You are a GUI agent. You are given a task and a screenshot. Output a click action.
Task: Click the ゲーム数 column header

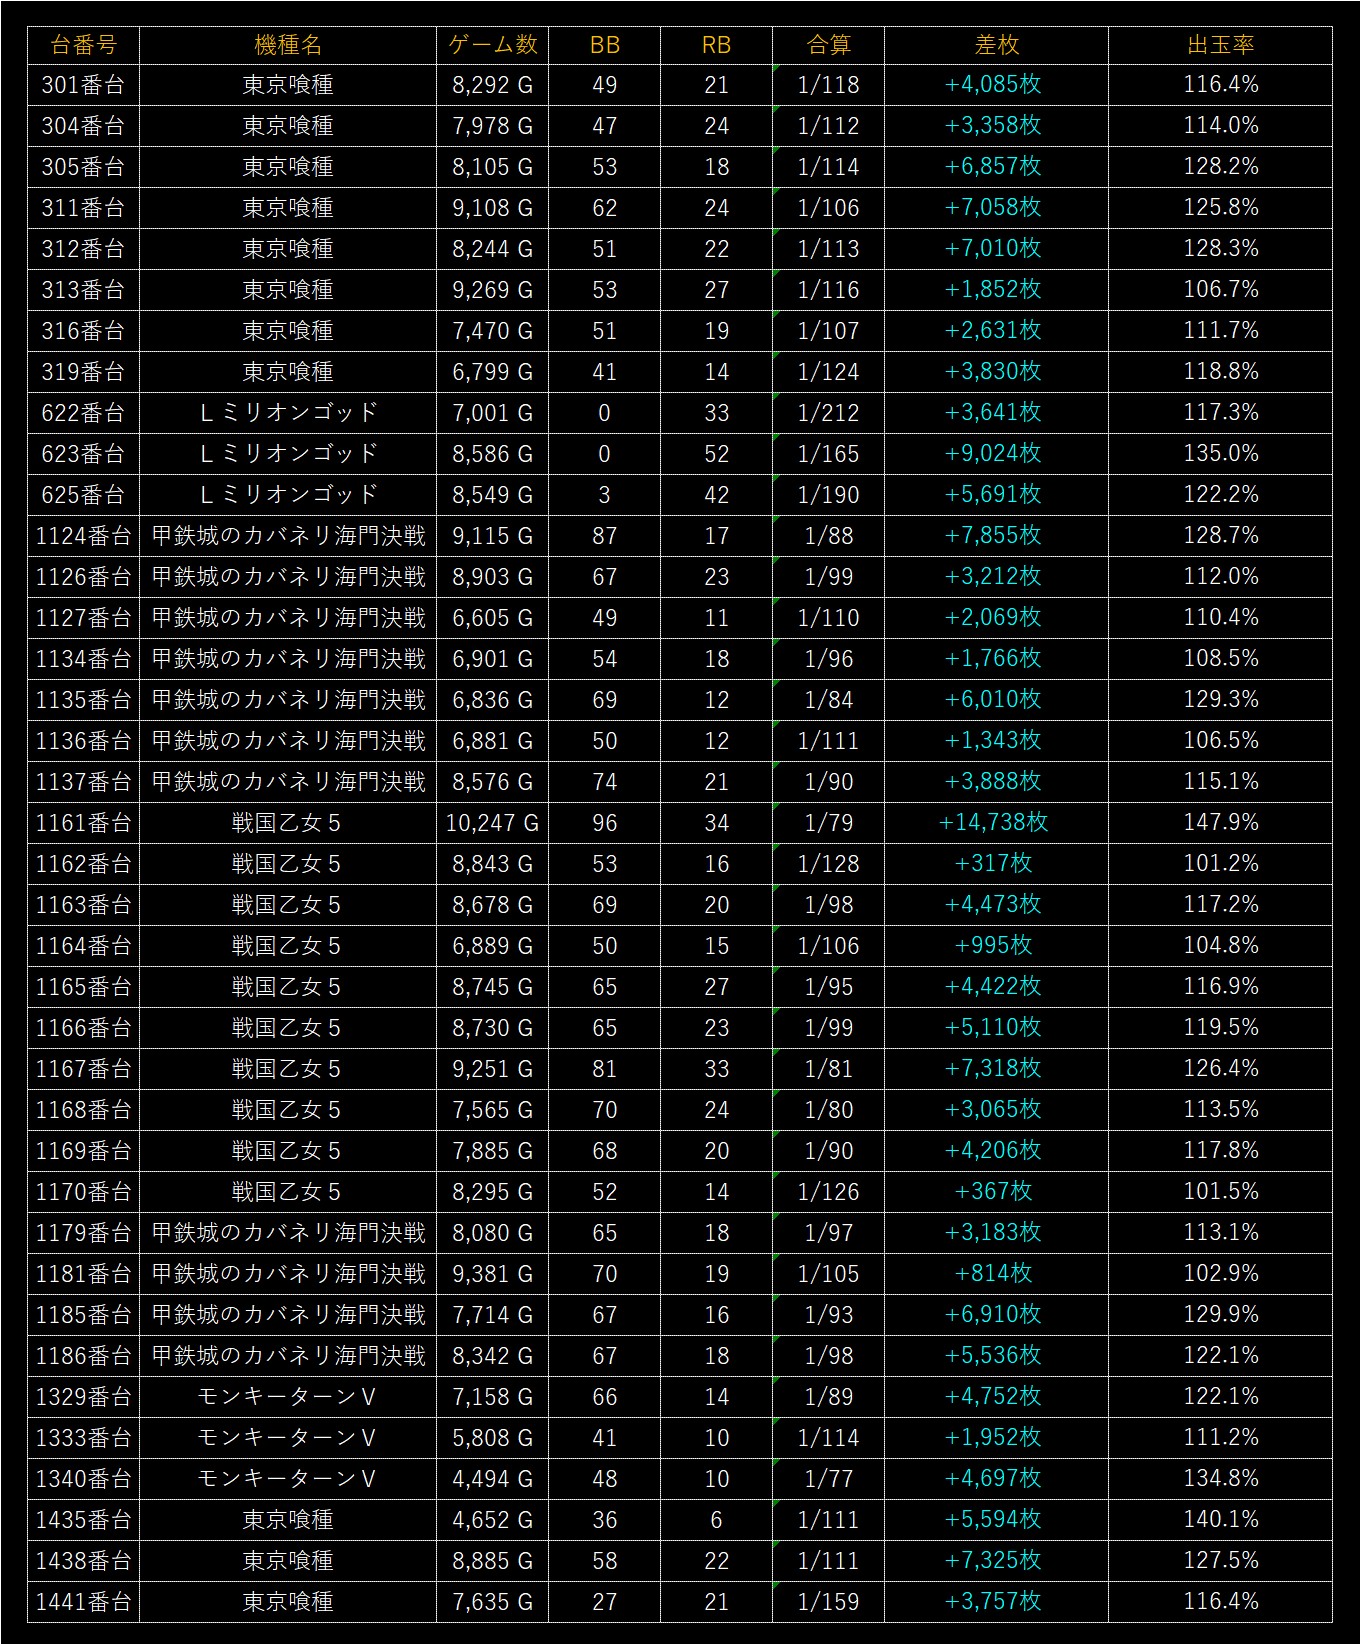tap(492, 45)
